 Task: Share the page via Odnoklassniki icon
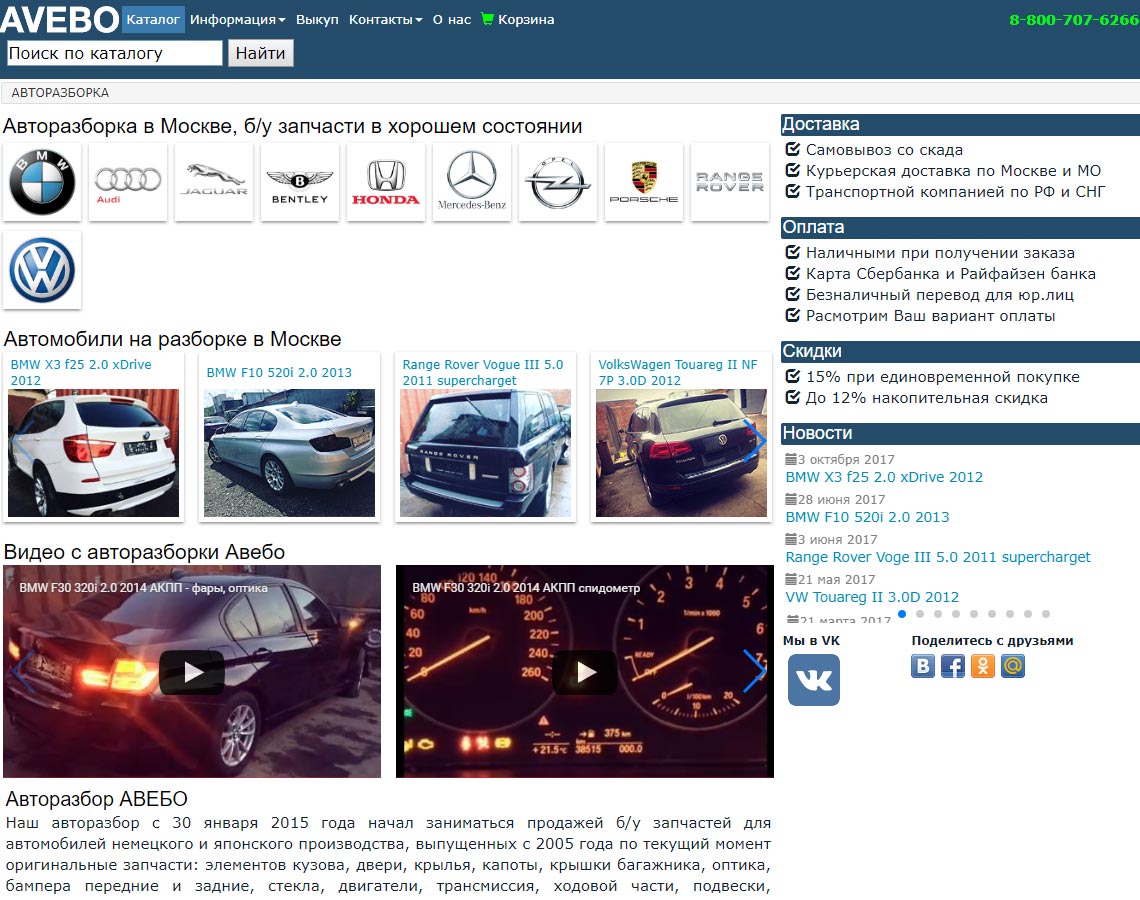point(982,666)
